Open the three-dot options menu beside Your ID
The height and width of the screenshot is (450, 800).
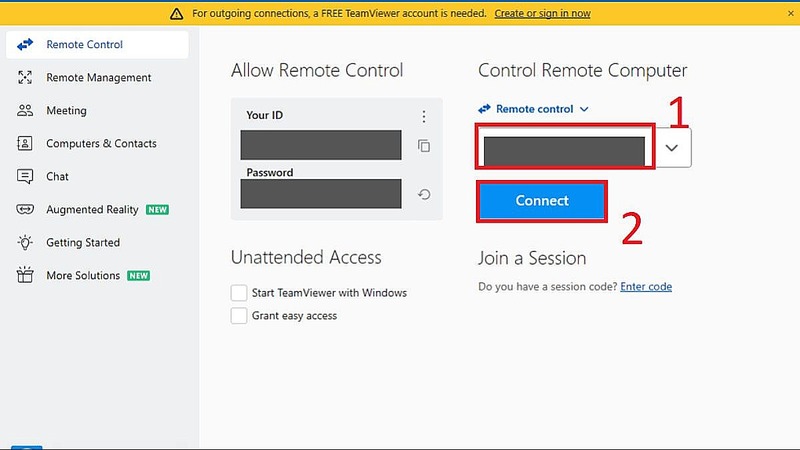424,116
